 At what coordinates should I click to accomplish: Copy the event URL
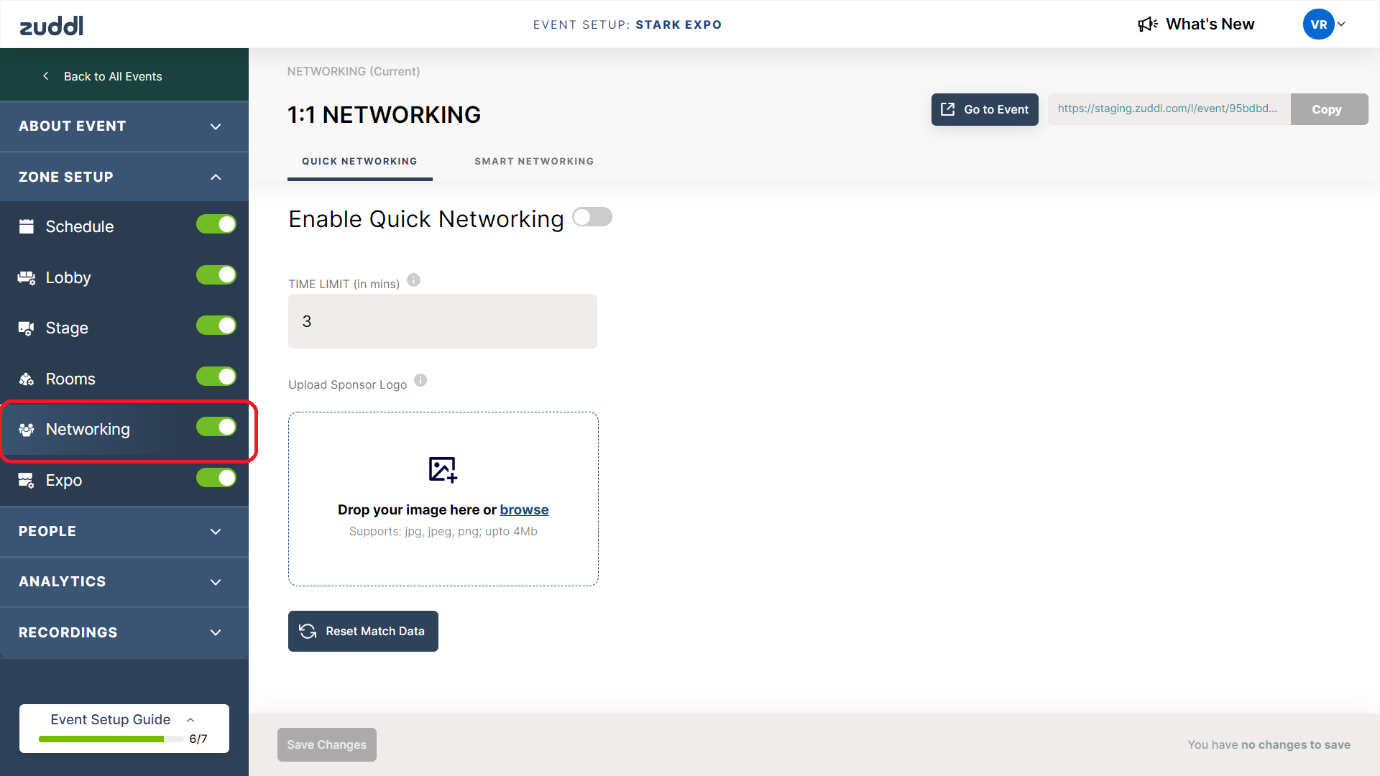(1329, 110)
